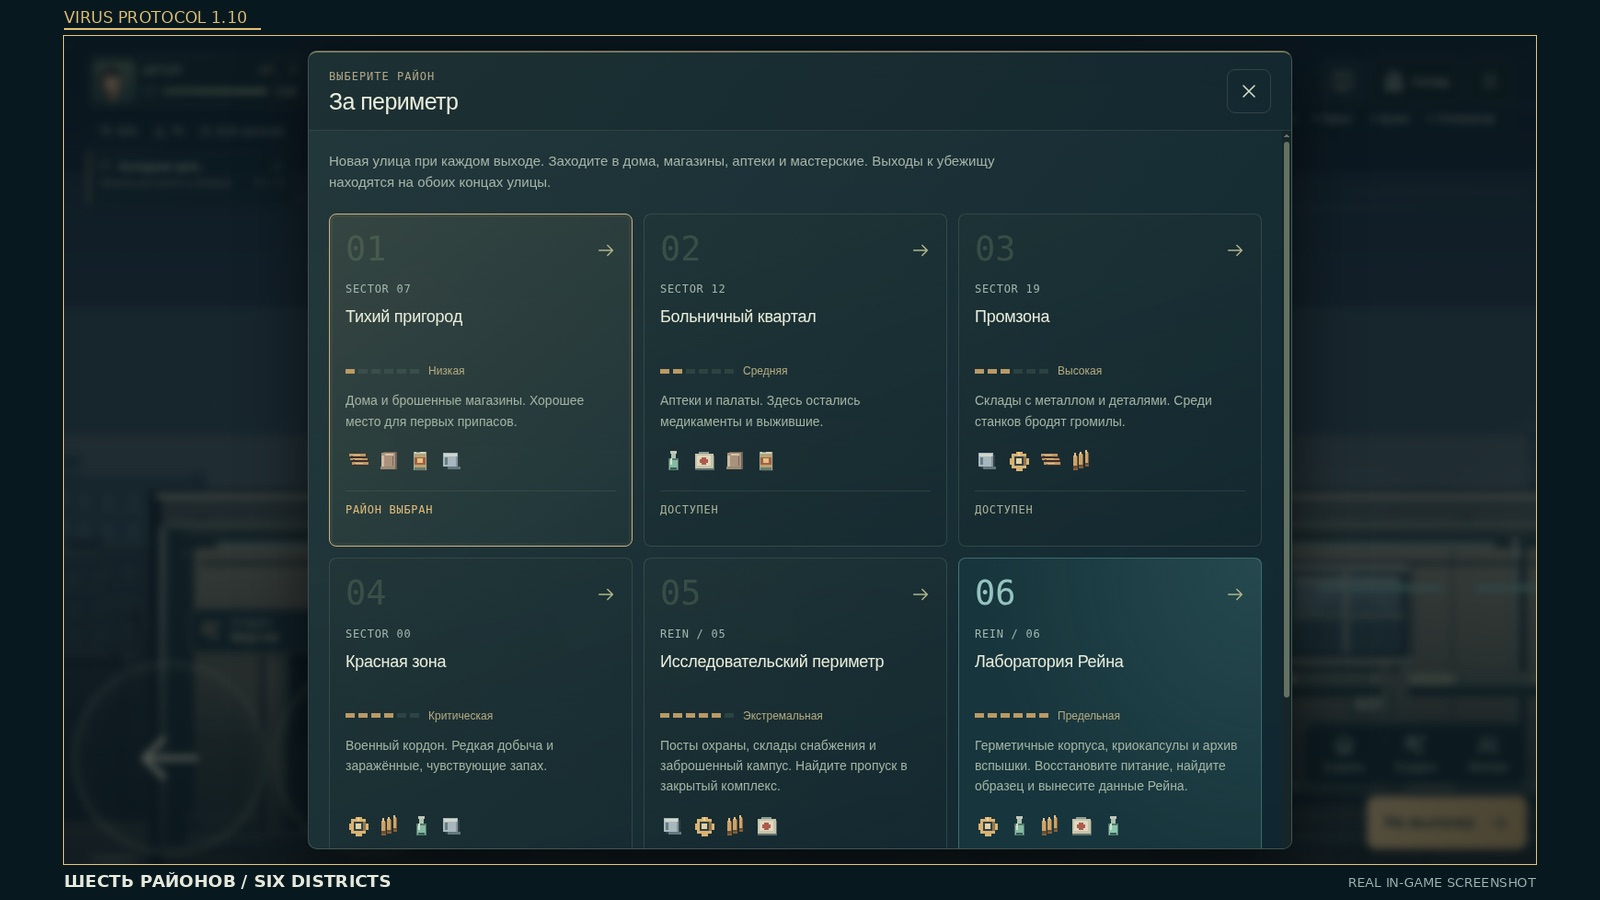Click the medicine bottle icon in Больничный квартал
Viewport: 1600px width, 900px height.
pyautogui.click(x=673, y=460)
